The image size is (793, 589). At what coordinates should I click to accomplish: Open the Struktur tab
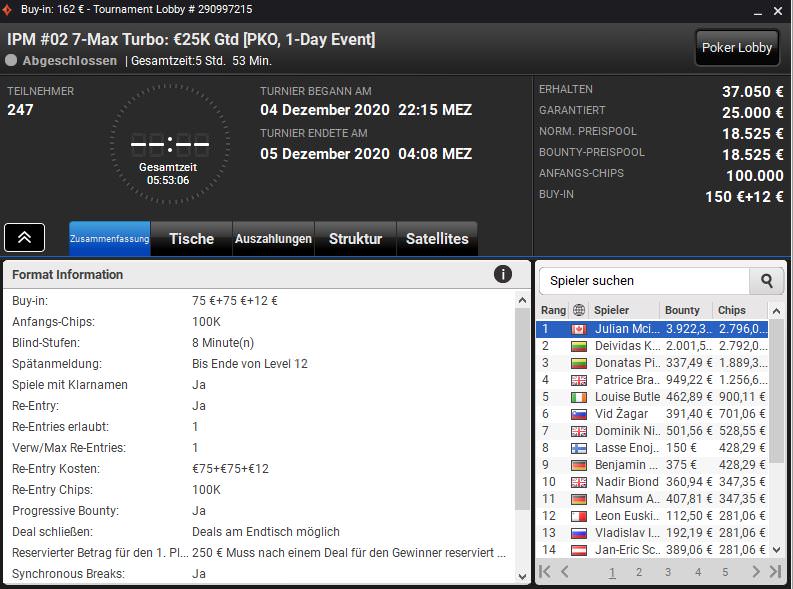coord(355,239)
